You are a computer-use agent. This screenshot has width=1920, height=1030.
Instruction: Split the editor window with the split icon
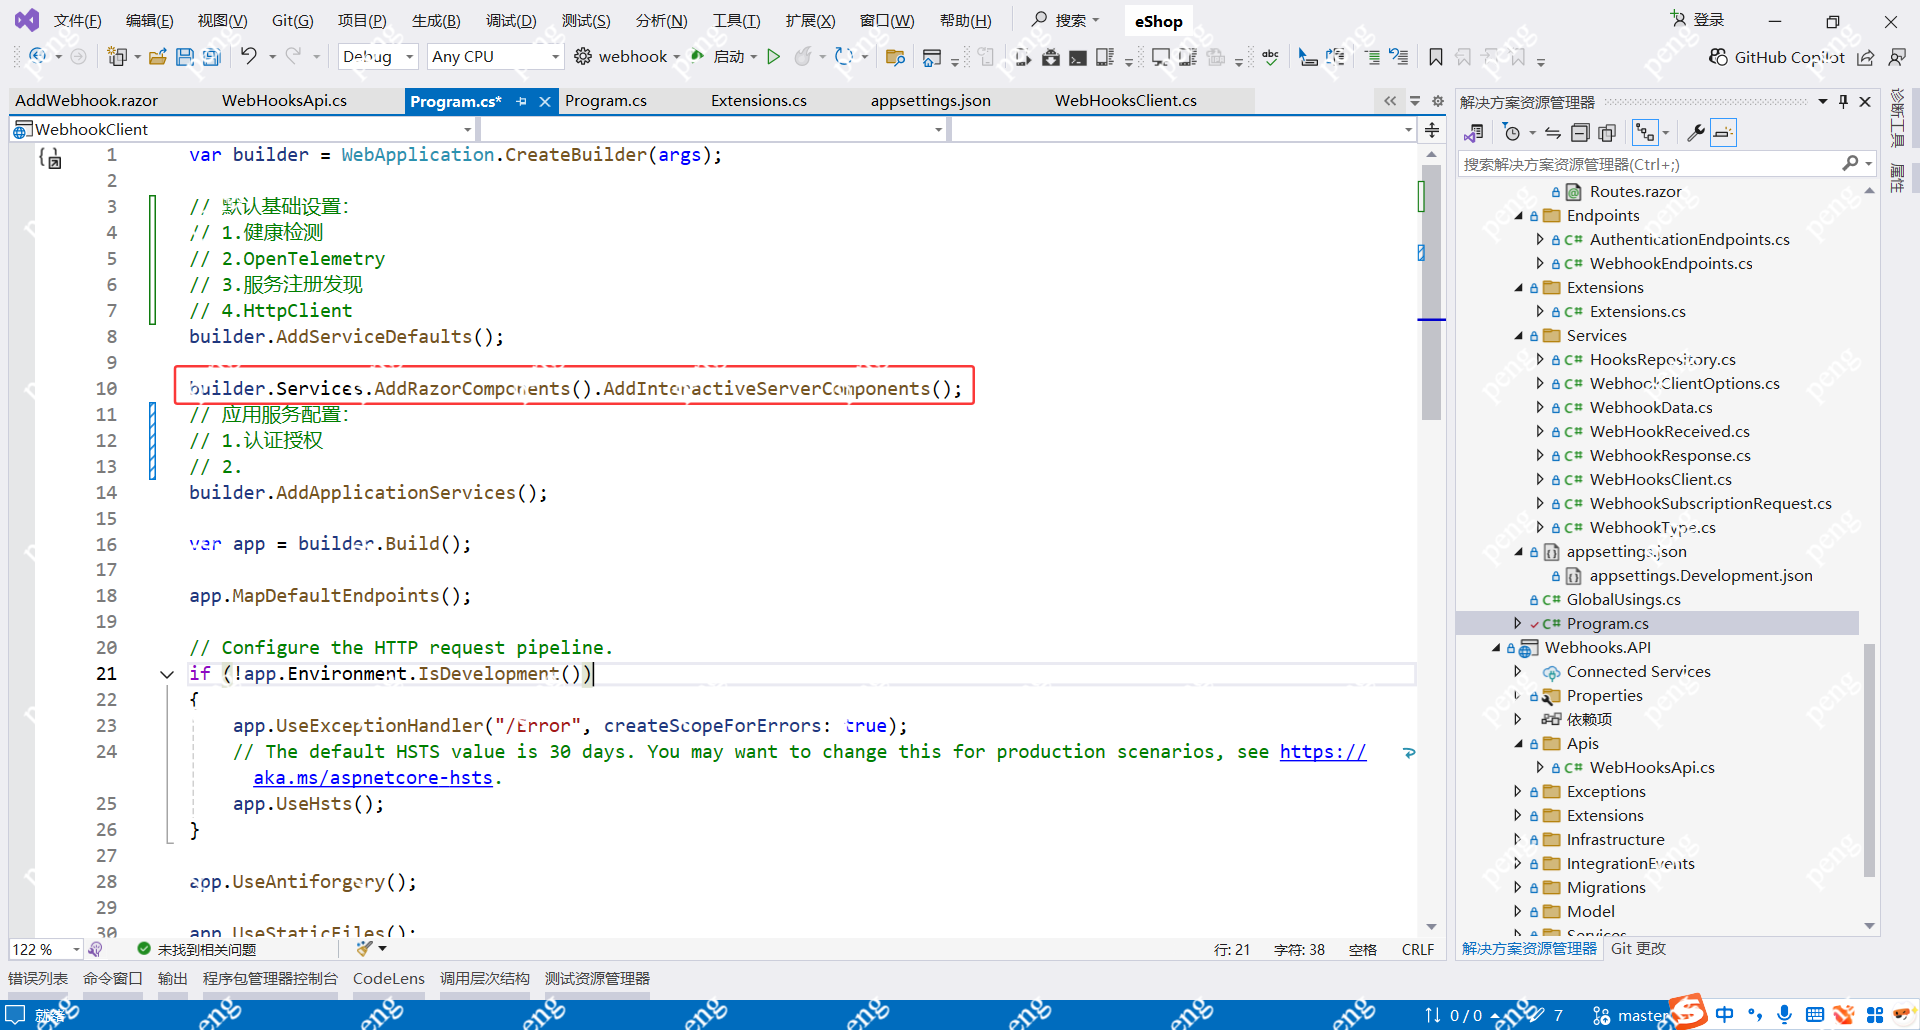click(1432, 129)
